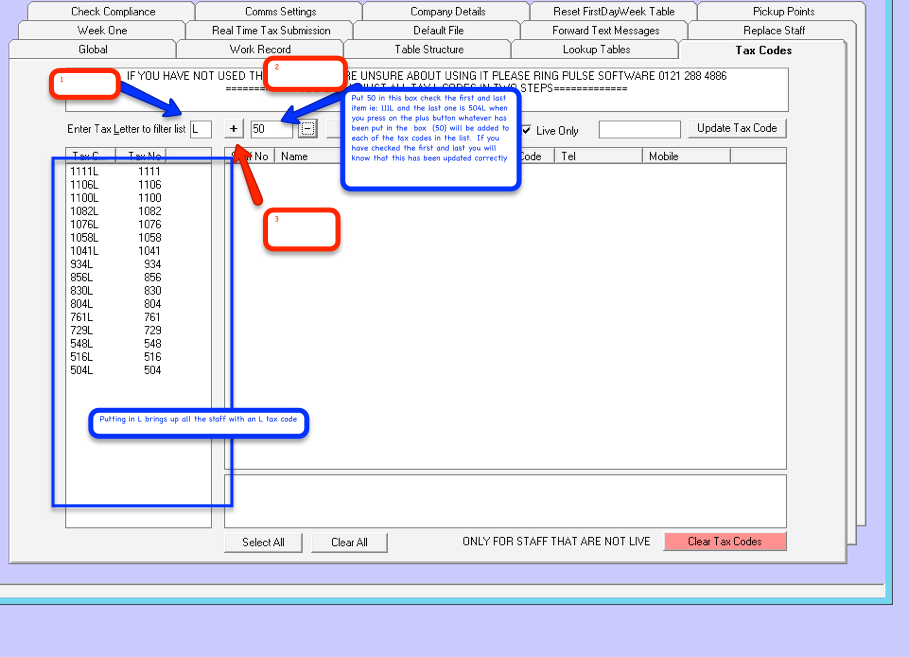Click the minus button beside the 50 field
This screenshot has width=909, height=657.
click(308, 129)
